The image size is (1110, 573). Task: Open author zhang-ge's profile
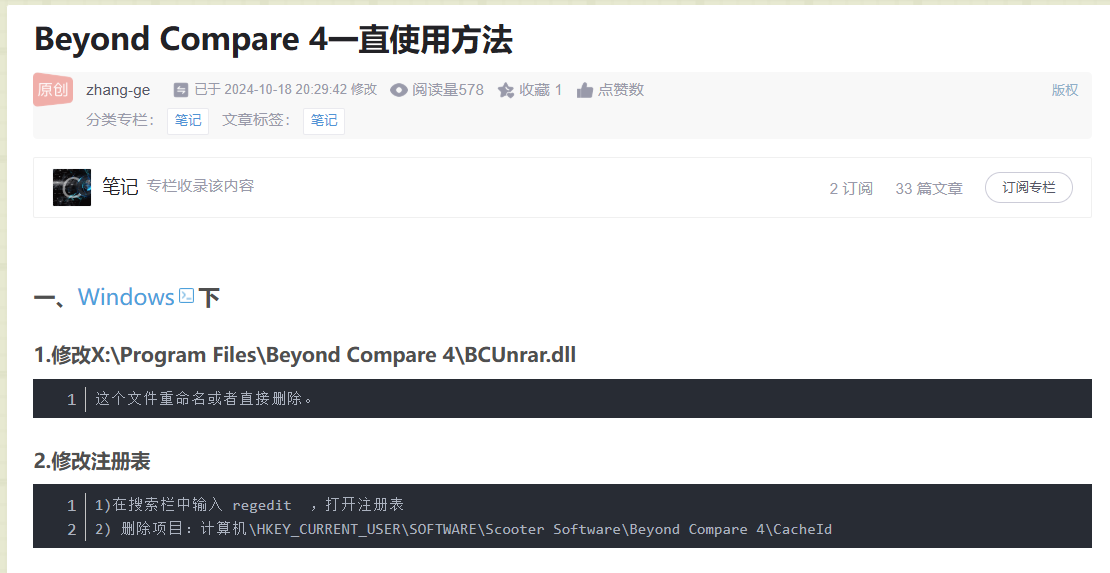[118, 90]
